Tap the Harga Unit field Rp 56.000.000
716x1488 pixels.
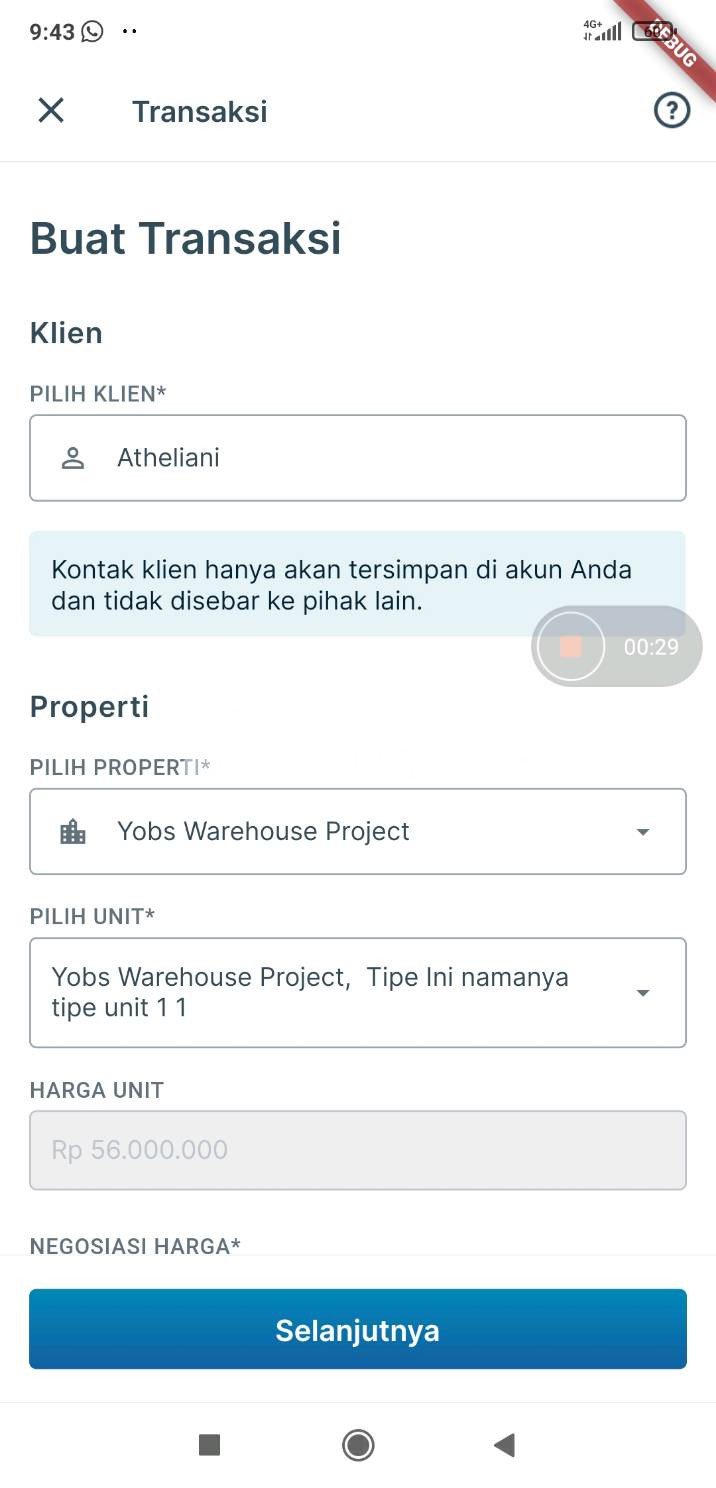tap(358, 1150)
